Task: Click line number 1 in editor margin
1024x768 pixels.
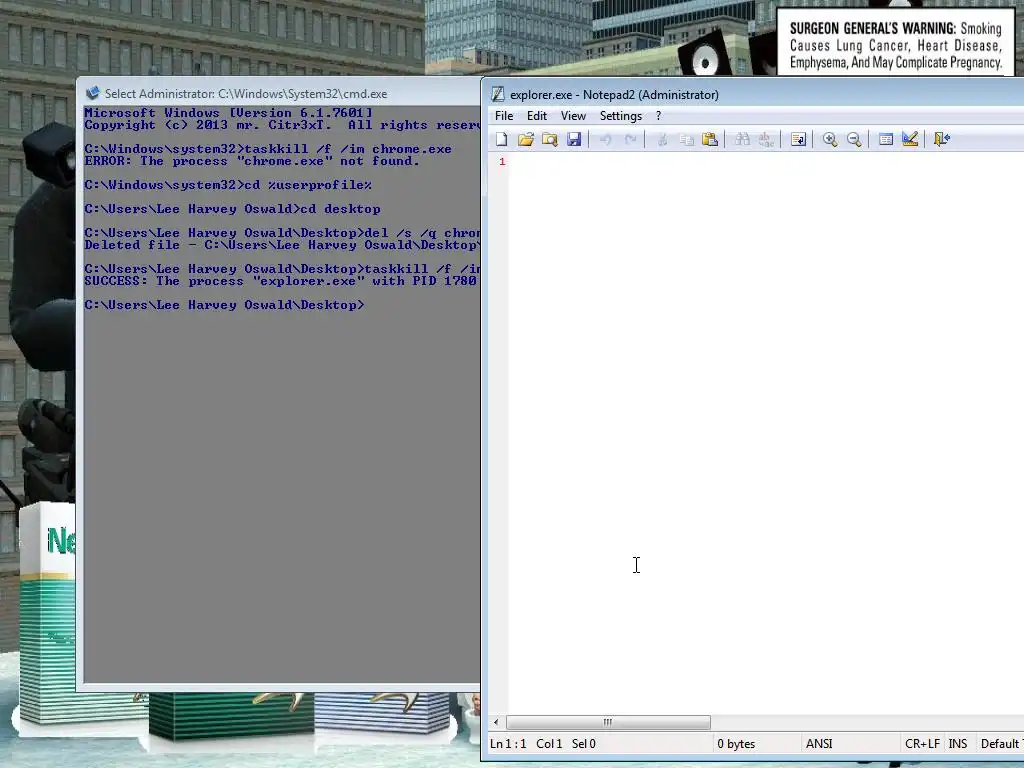Action: click(502, 161)
